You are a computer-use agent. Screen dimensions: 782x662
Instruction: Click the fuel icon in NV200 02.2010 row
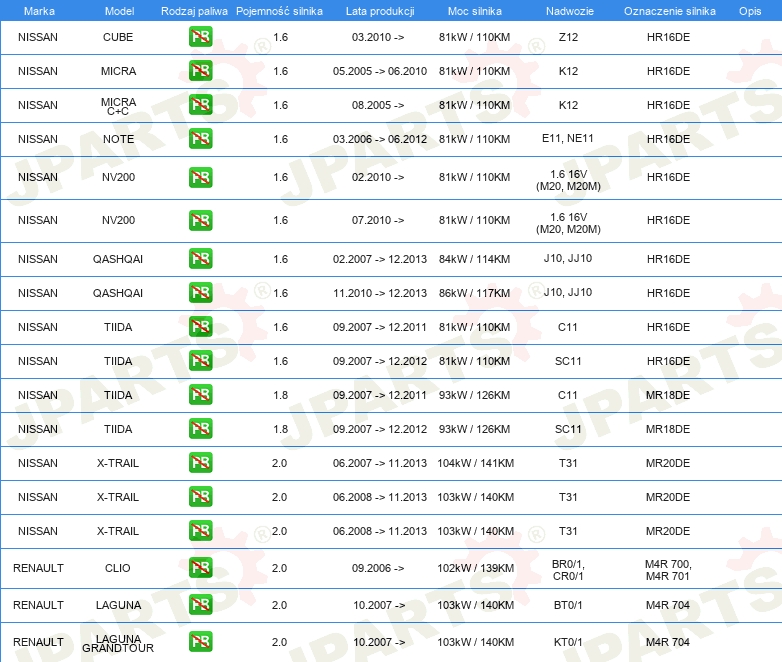coord(200,178)
